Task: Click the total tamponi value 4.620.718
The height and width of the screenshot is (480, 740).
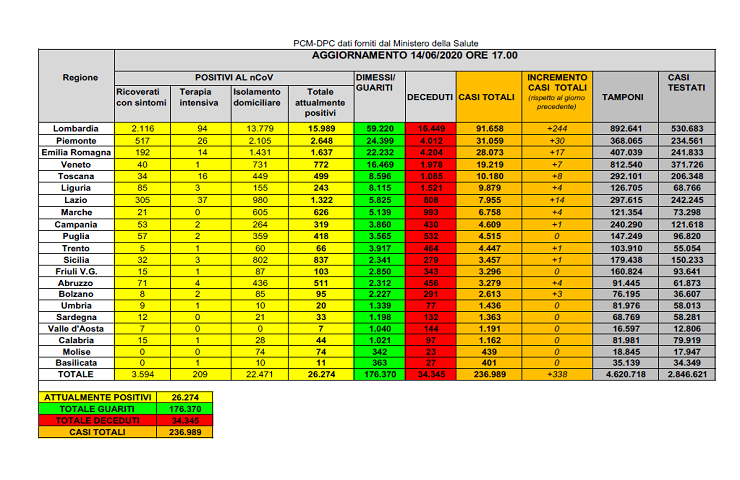Action: click(x=623, y=374)
